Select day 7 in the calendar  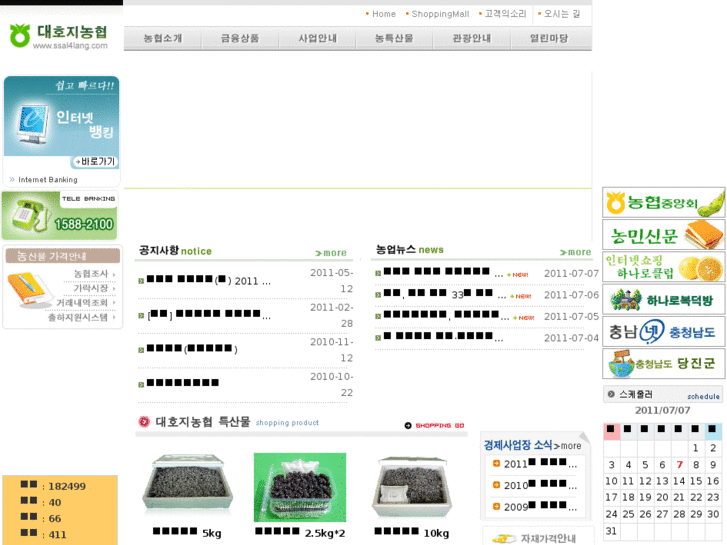[679, 465]
